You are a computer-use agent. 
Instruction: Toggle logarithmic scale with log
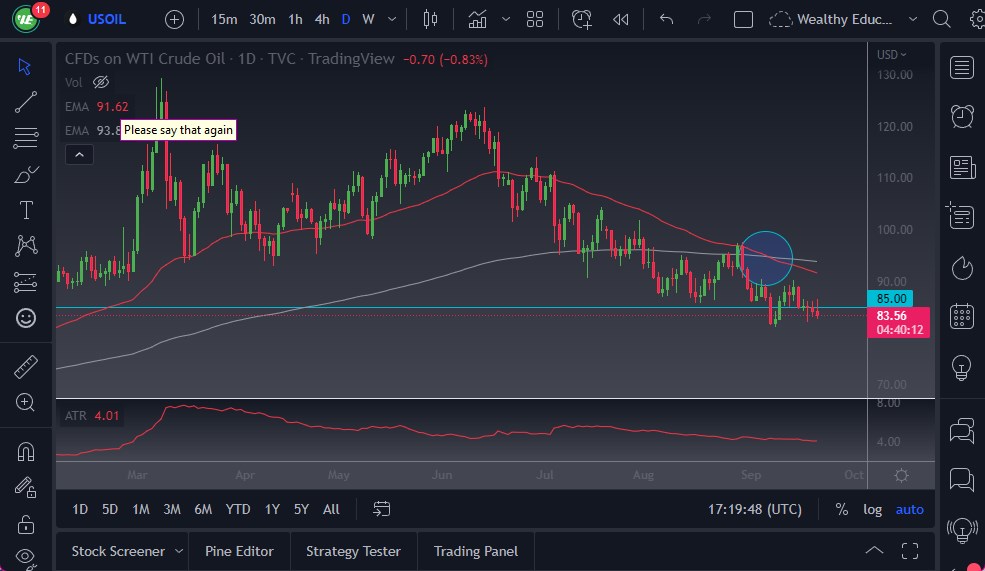pos(873,509)
